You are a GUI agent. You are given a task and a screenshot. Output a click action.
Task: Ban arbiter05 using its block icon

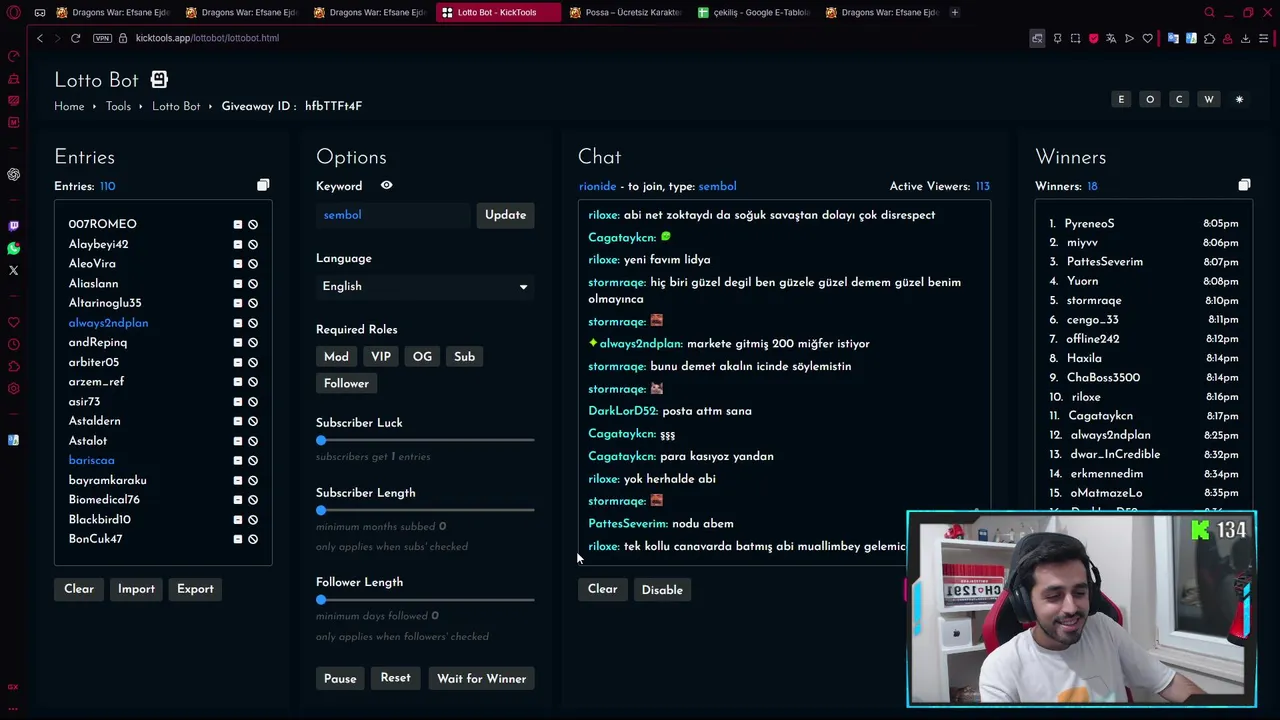pyautogui.click(x=253, y=362)
